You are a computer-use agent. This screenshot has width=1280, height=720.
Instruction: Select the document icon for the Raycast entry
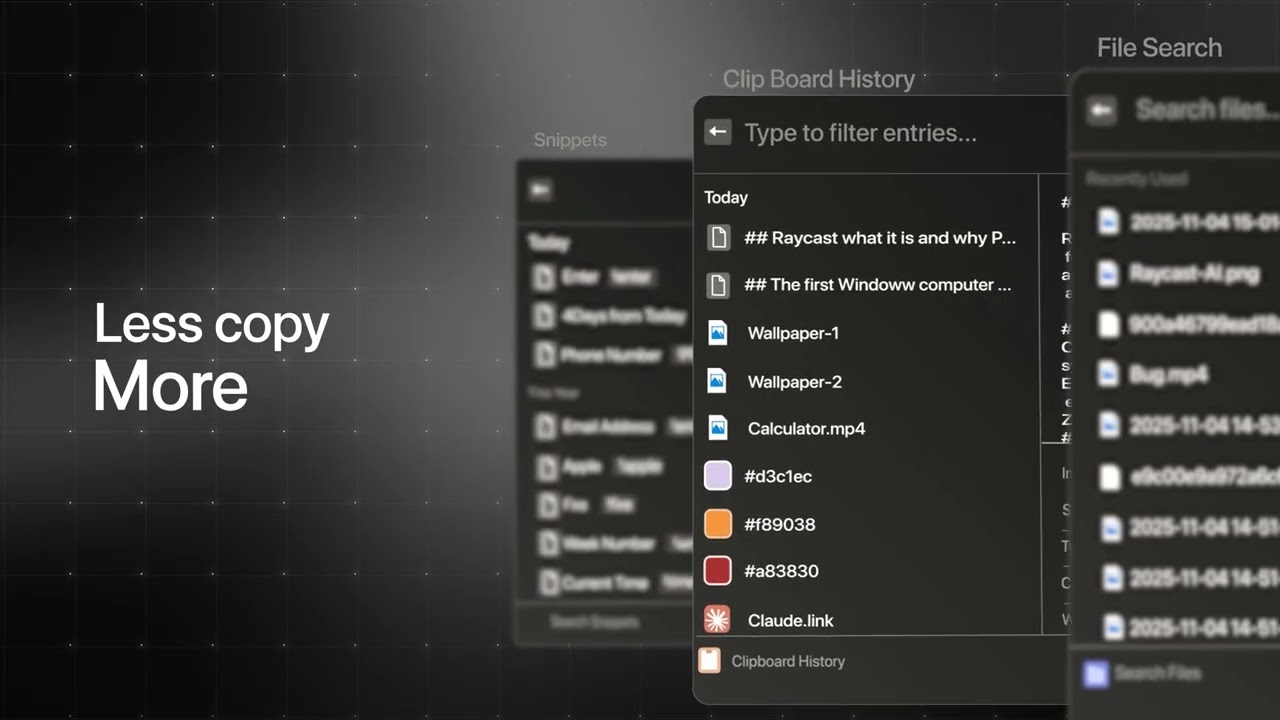[x=718, y=238]
